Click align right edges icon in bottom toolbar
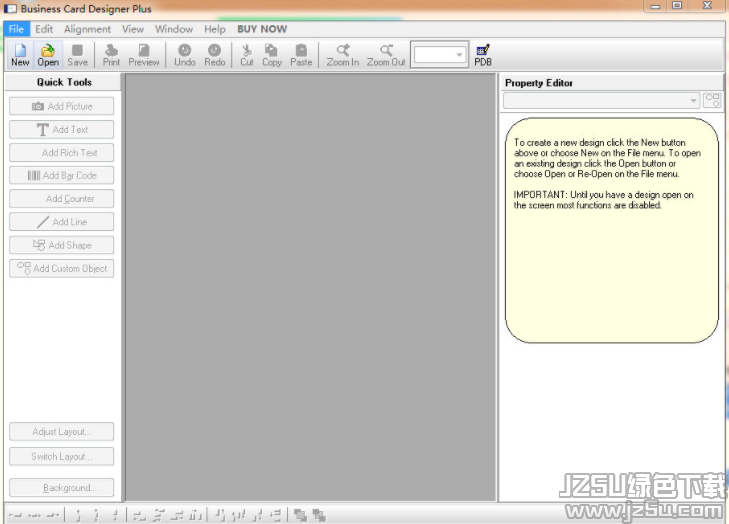The image size is (729, 524). [53, 515]
